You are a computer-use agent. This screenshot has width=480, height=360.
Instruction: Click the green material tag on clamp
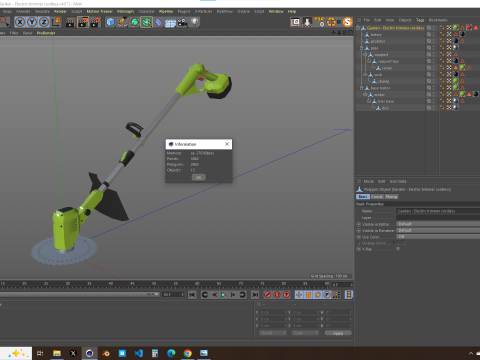(456, 81)
